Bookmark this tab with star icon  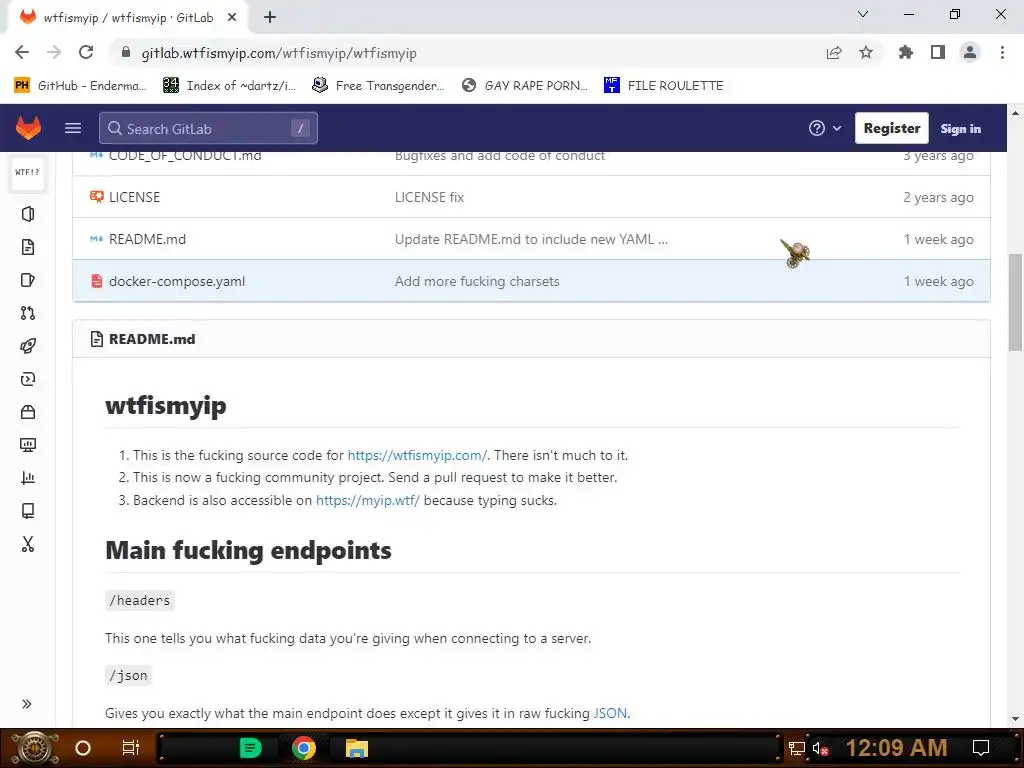(x=865, y=52)
